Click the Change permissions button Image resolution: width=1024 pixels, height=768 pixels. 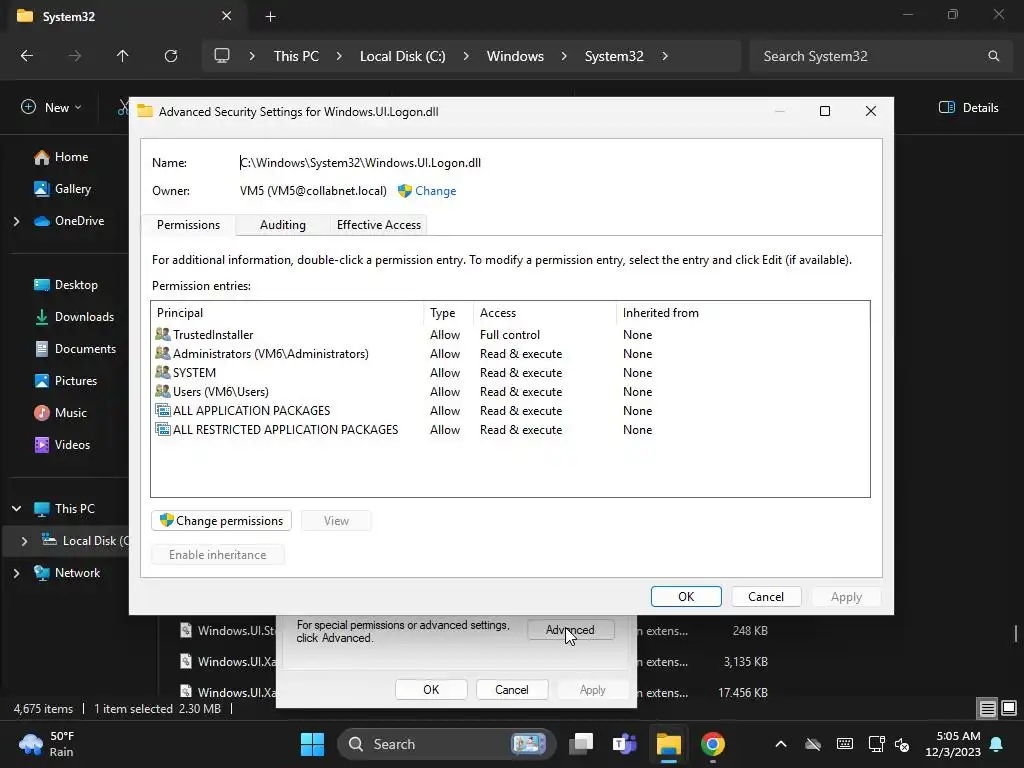221,520
